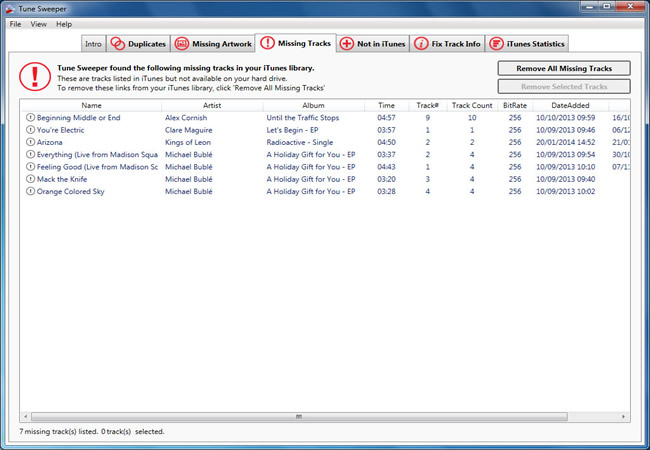The height and width of the screenshot is (450, 650).
Task: Click the warning icon beside Mack the Knife
Action: (30, 179)
